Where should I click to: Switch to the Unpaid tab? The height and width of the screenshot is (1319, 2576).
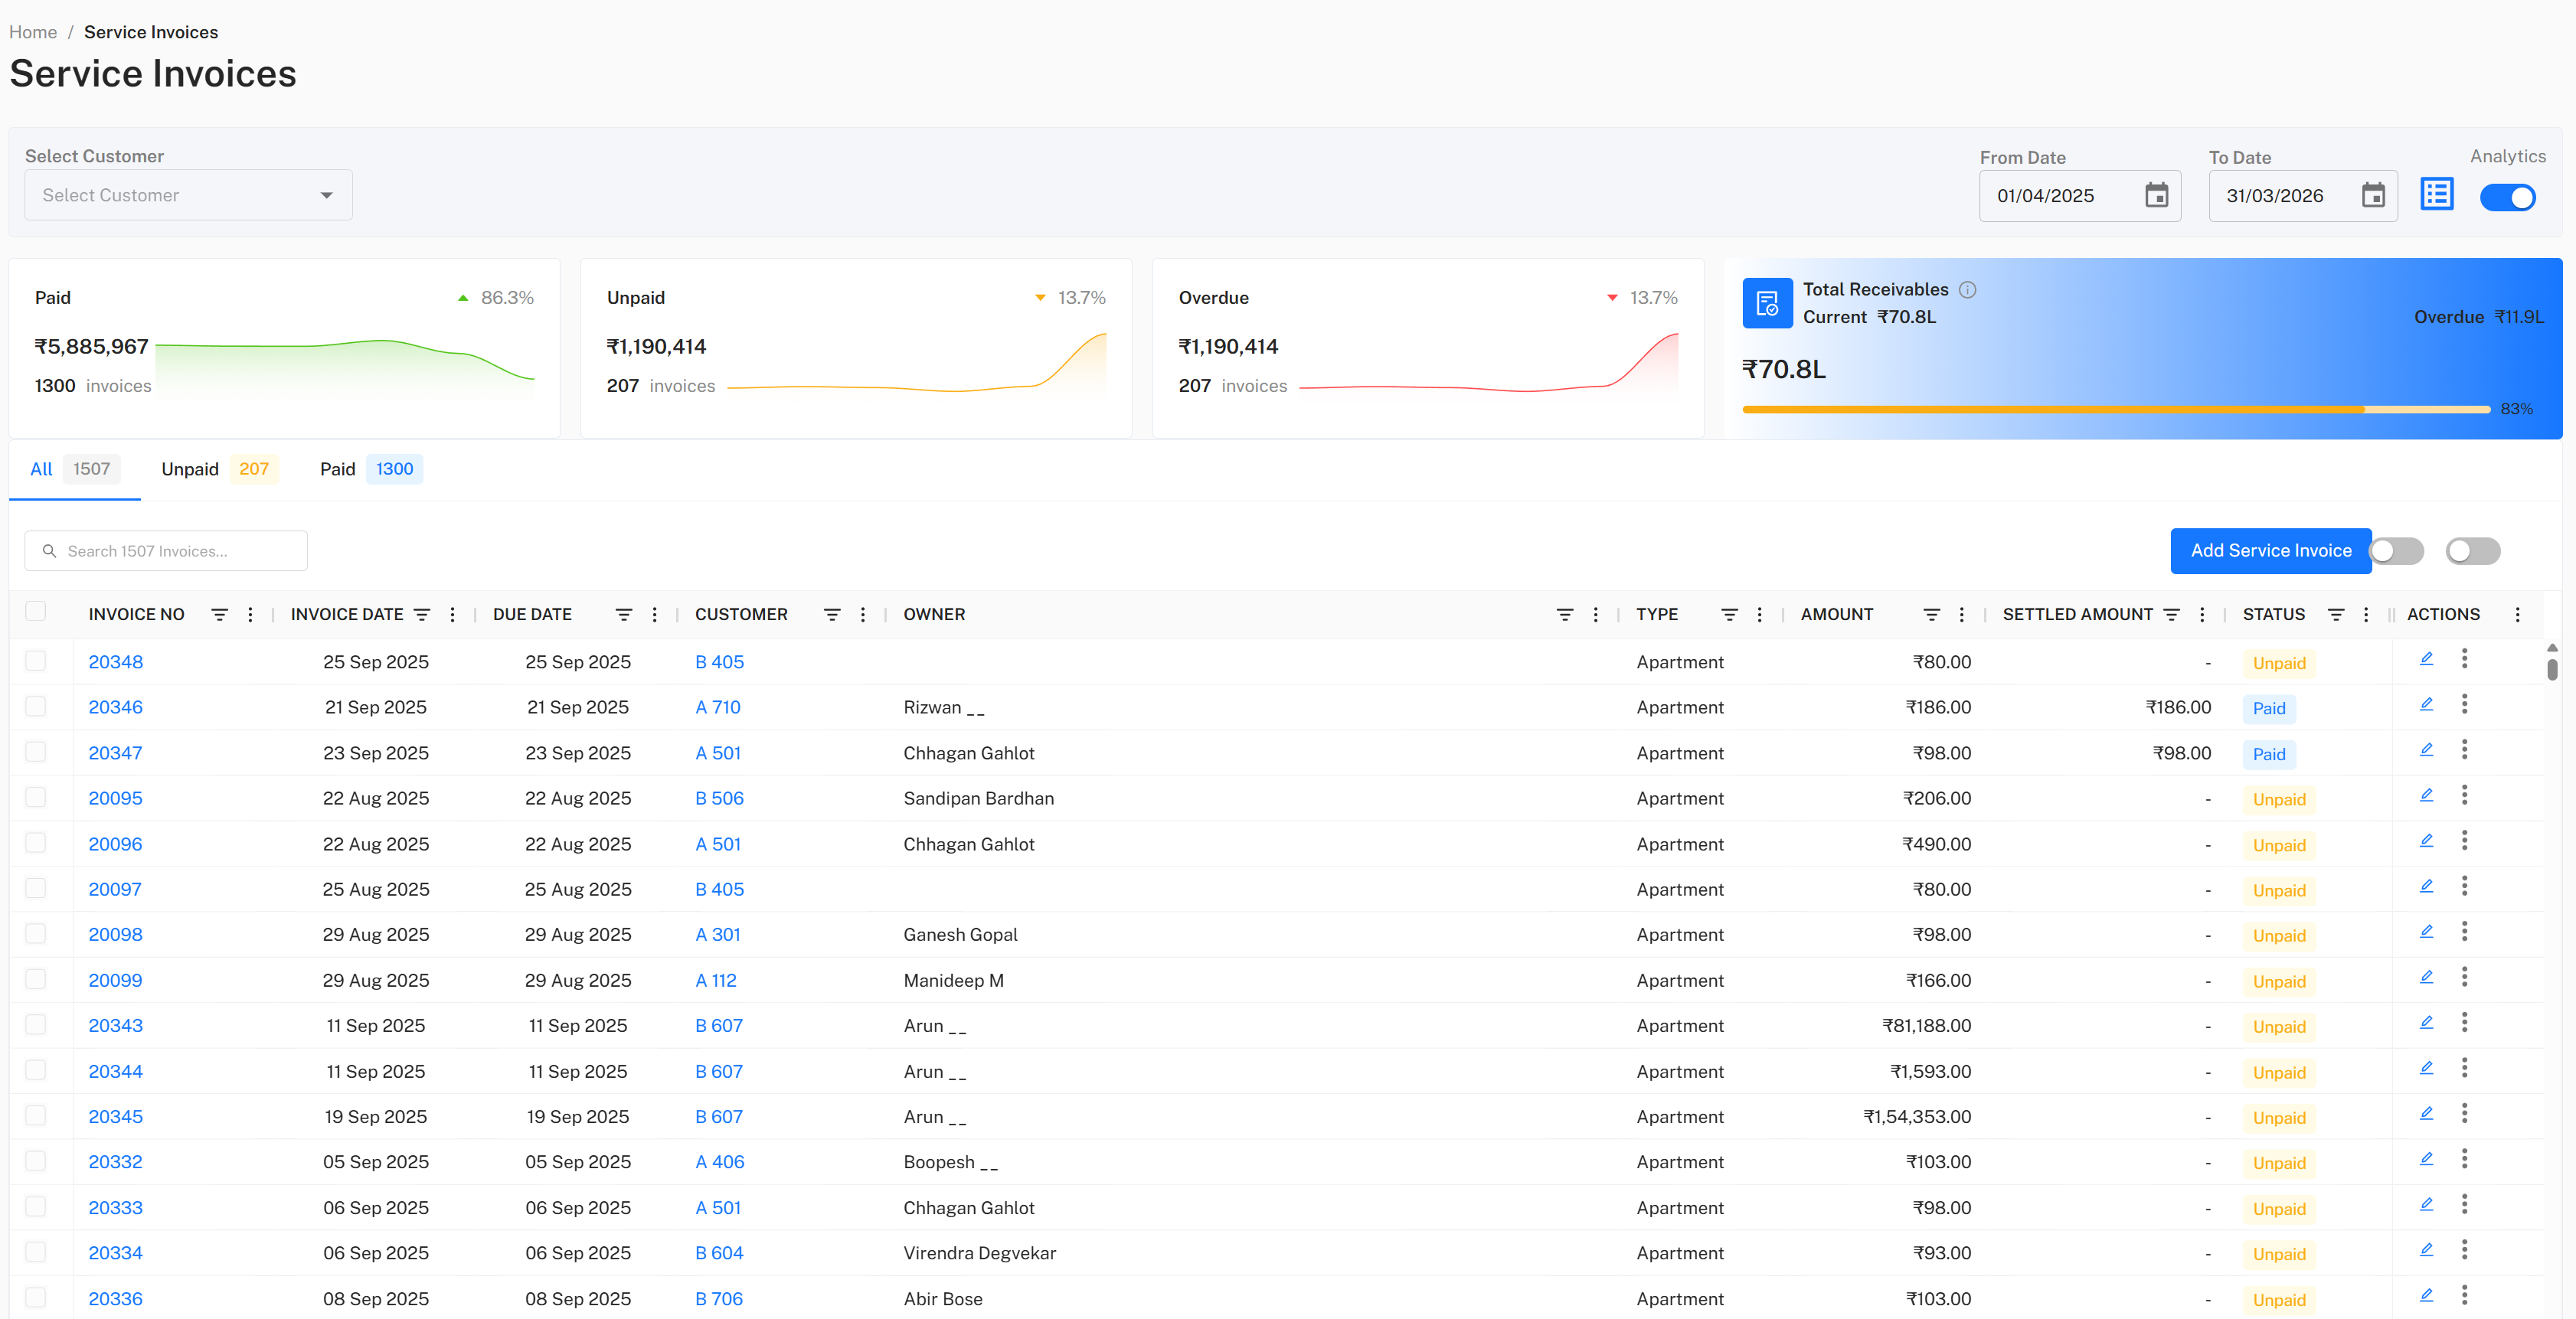point(189,469)
